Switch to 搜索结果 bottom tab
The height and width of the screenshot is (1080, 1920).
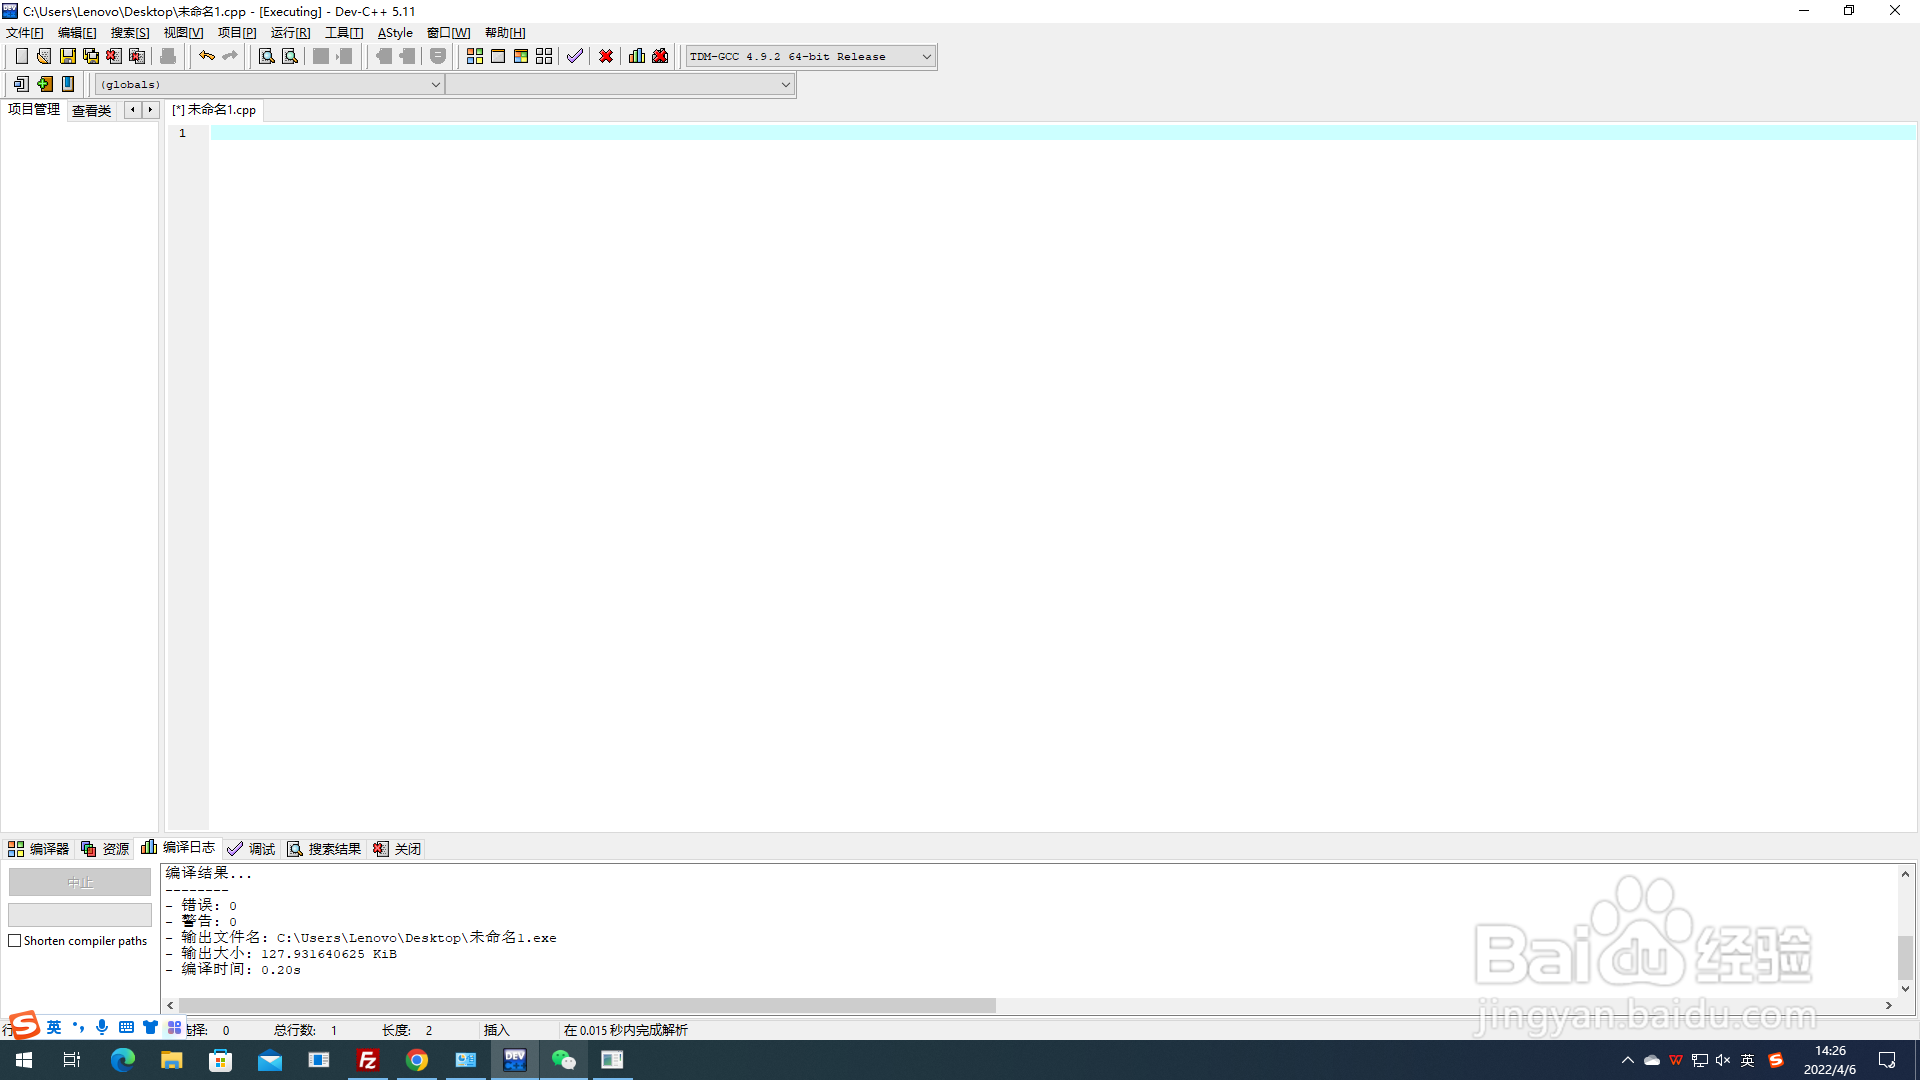tap(324, 849)
